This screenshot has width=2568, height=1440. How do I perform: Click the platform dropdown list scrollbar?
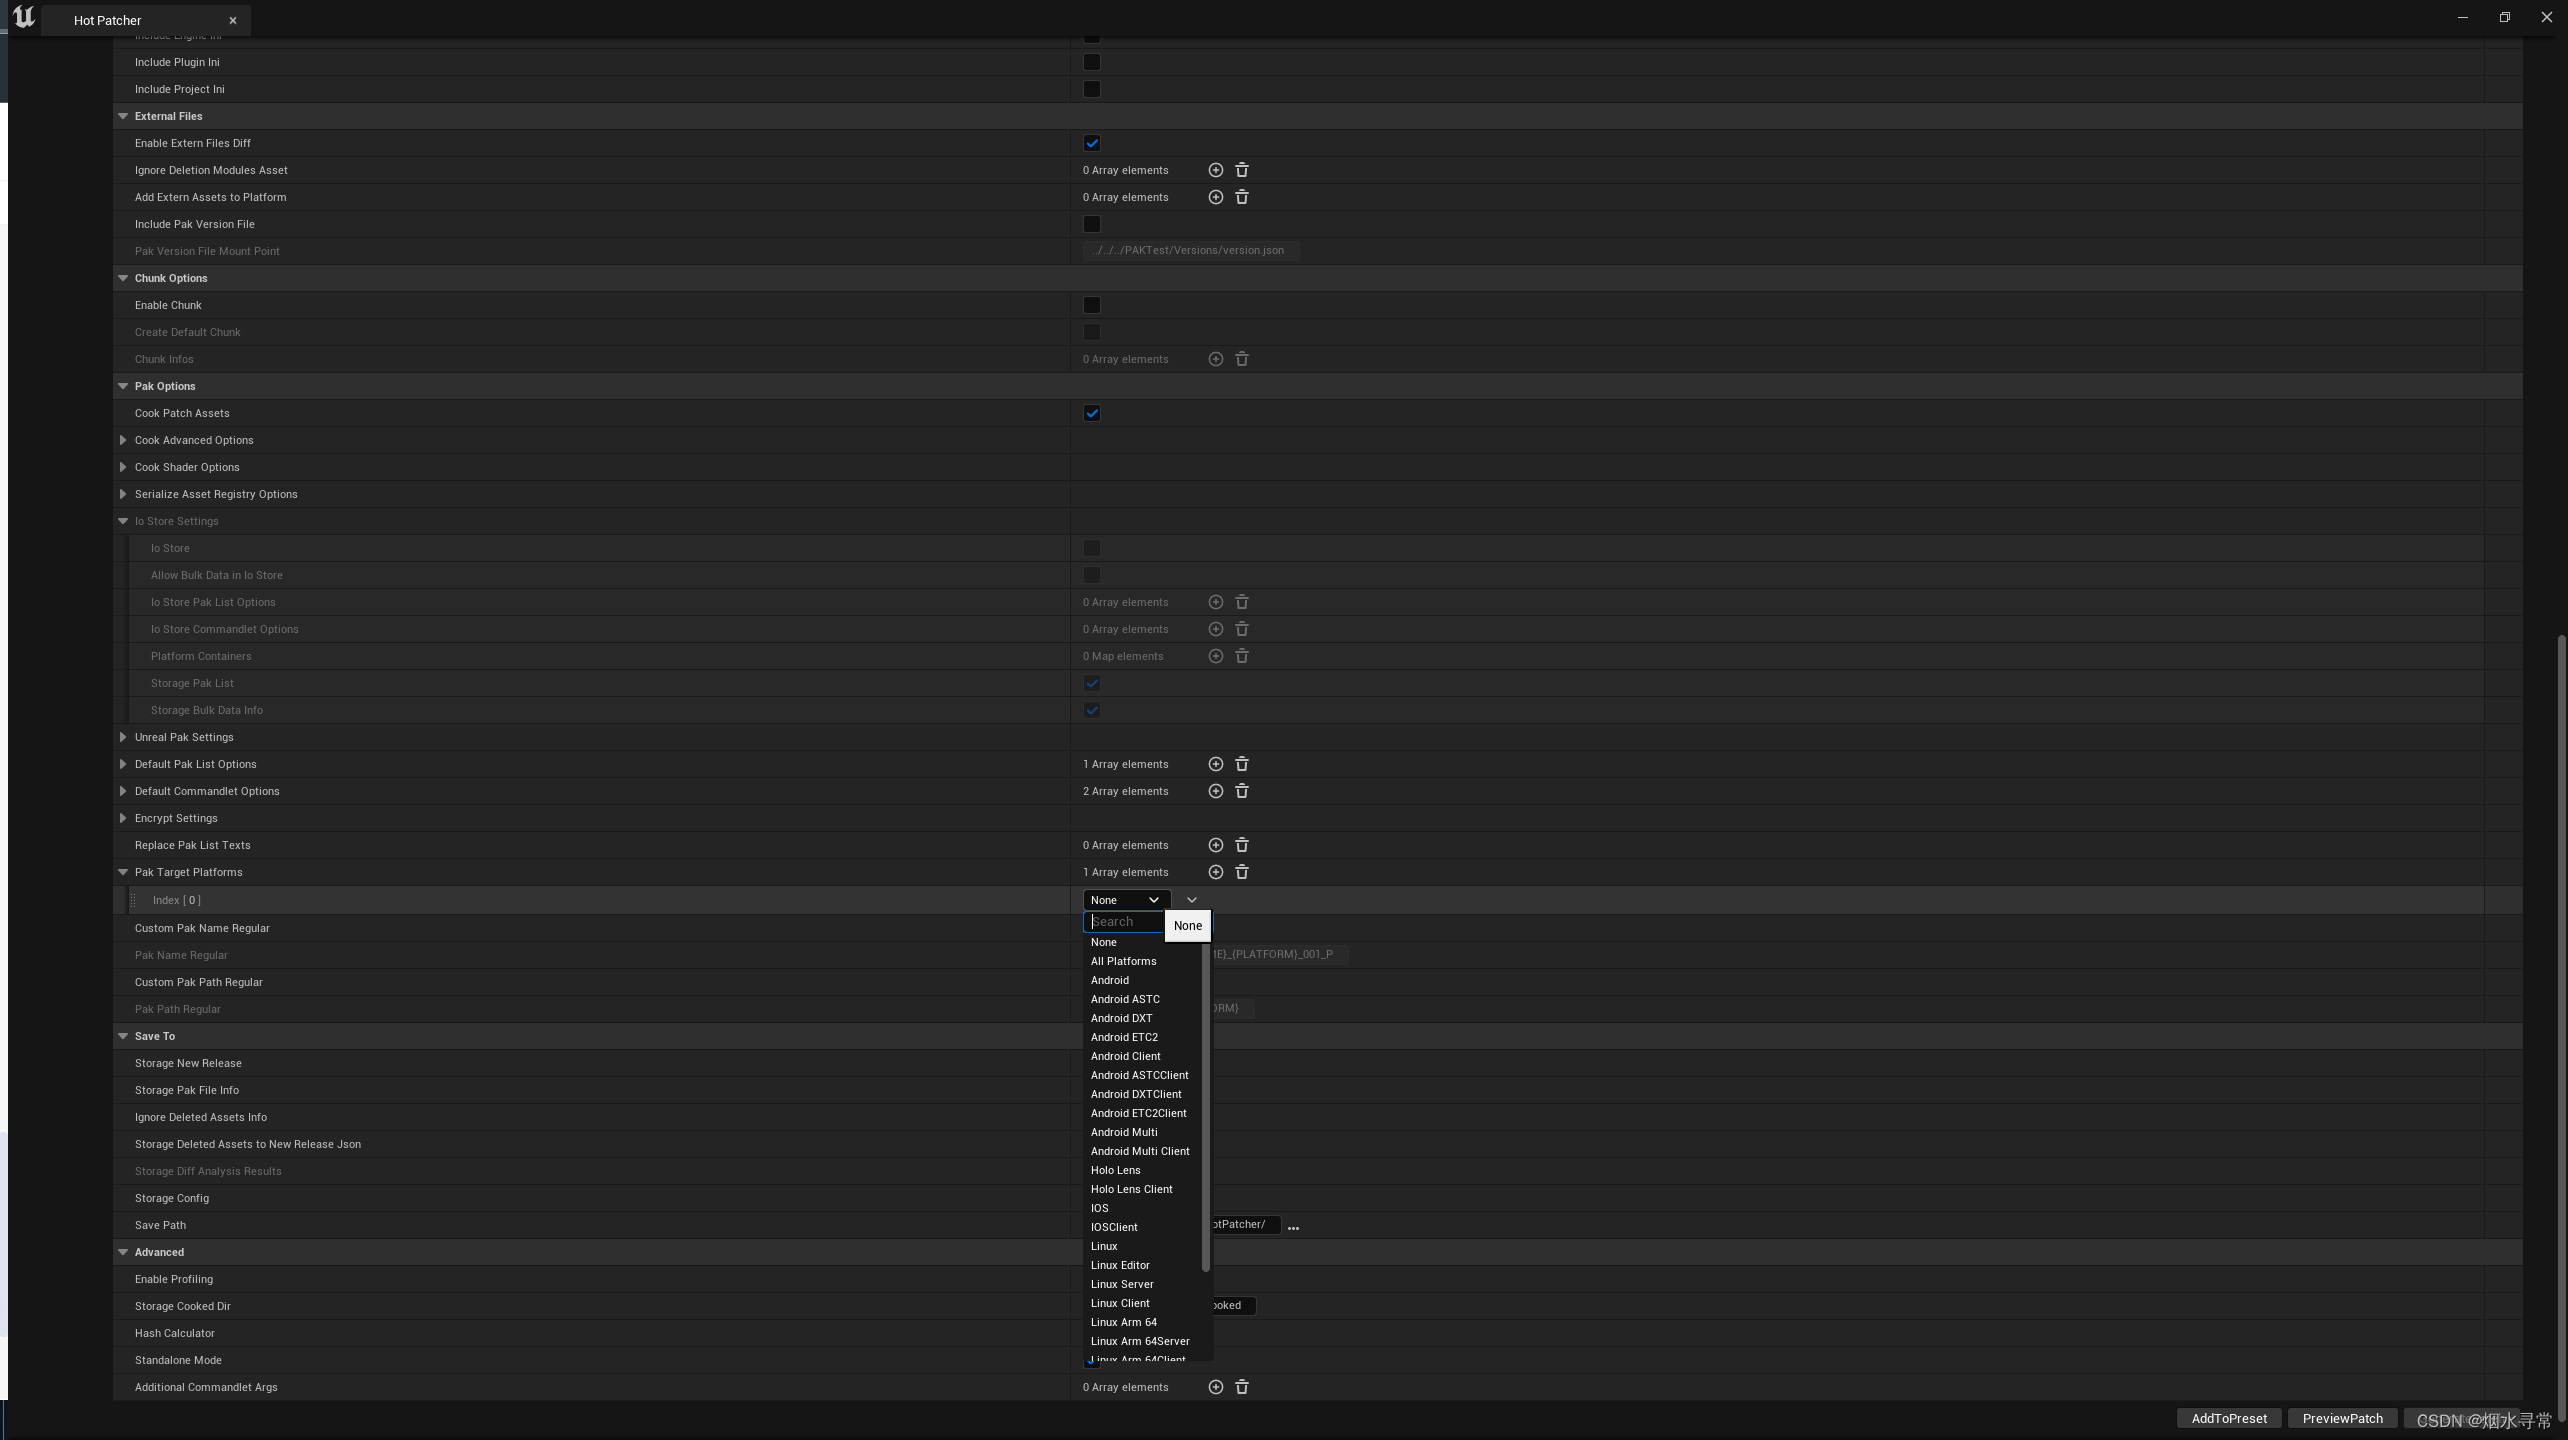1206,1100
